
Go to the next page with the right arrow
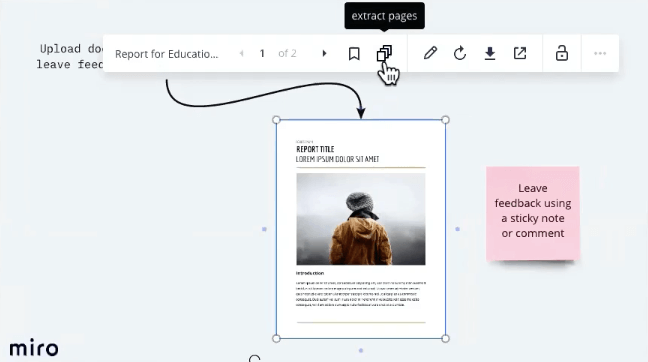click(324, 53)
